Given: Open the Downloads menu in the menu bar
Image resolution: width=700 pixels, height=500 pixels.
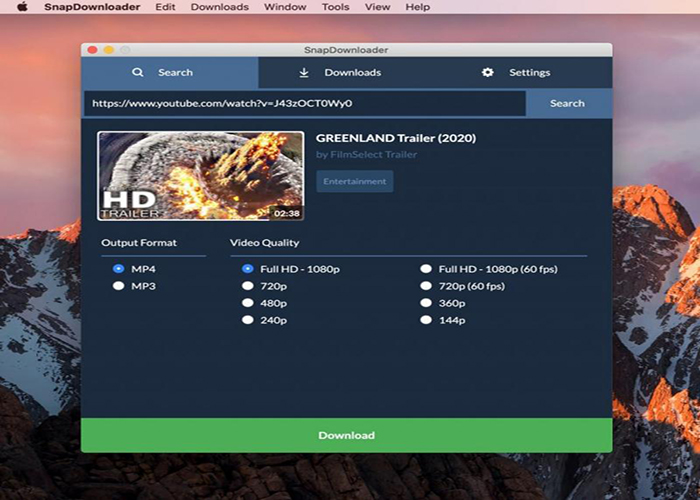Looking at the screenshot, I should tap(220, 7).
